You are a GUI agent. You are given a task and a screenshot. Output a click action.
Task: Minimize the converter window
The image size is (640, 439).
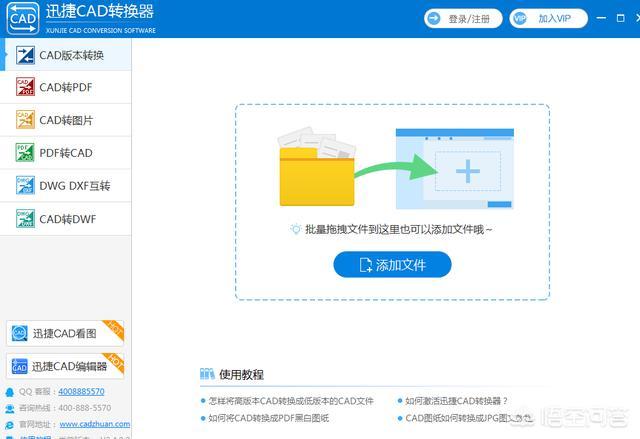601,18
